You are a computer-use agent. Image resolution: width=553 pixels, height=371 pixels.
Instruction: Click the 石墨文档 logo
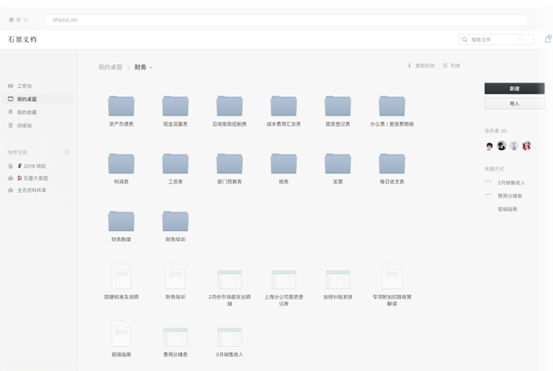click(x=23, y=39)
